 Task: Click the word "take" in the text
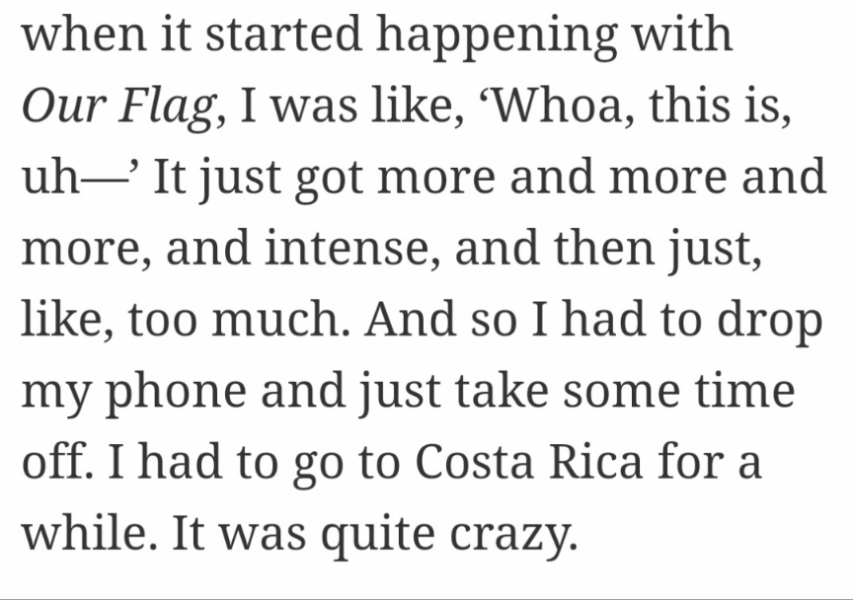click(x=505, y=393)
